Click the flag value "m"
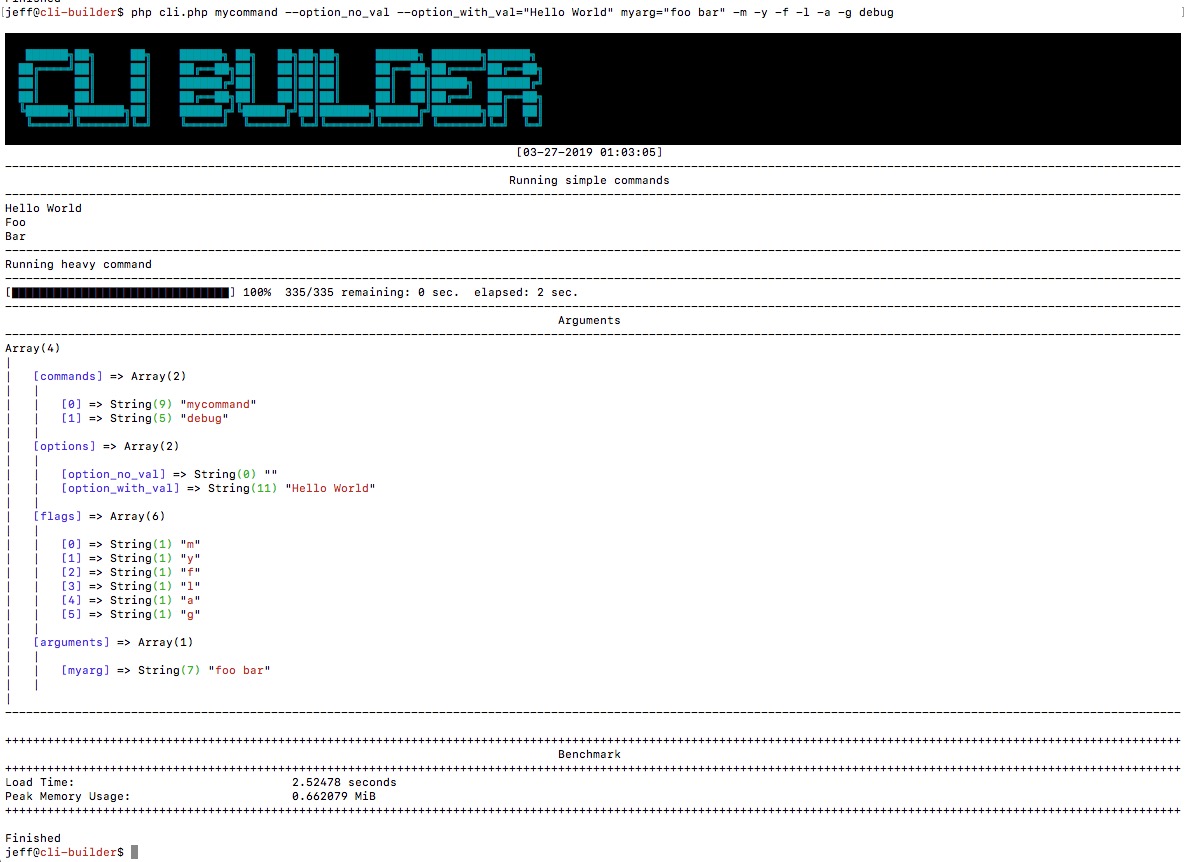This screenshot has height=862, width=1185. coord(190,545)
